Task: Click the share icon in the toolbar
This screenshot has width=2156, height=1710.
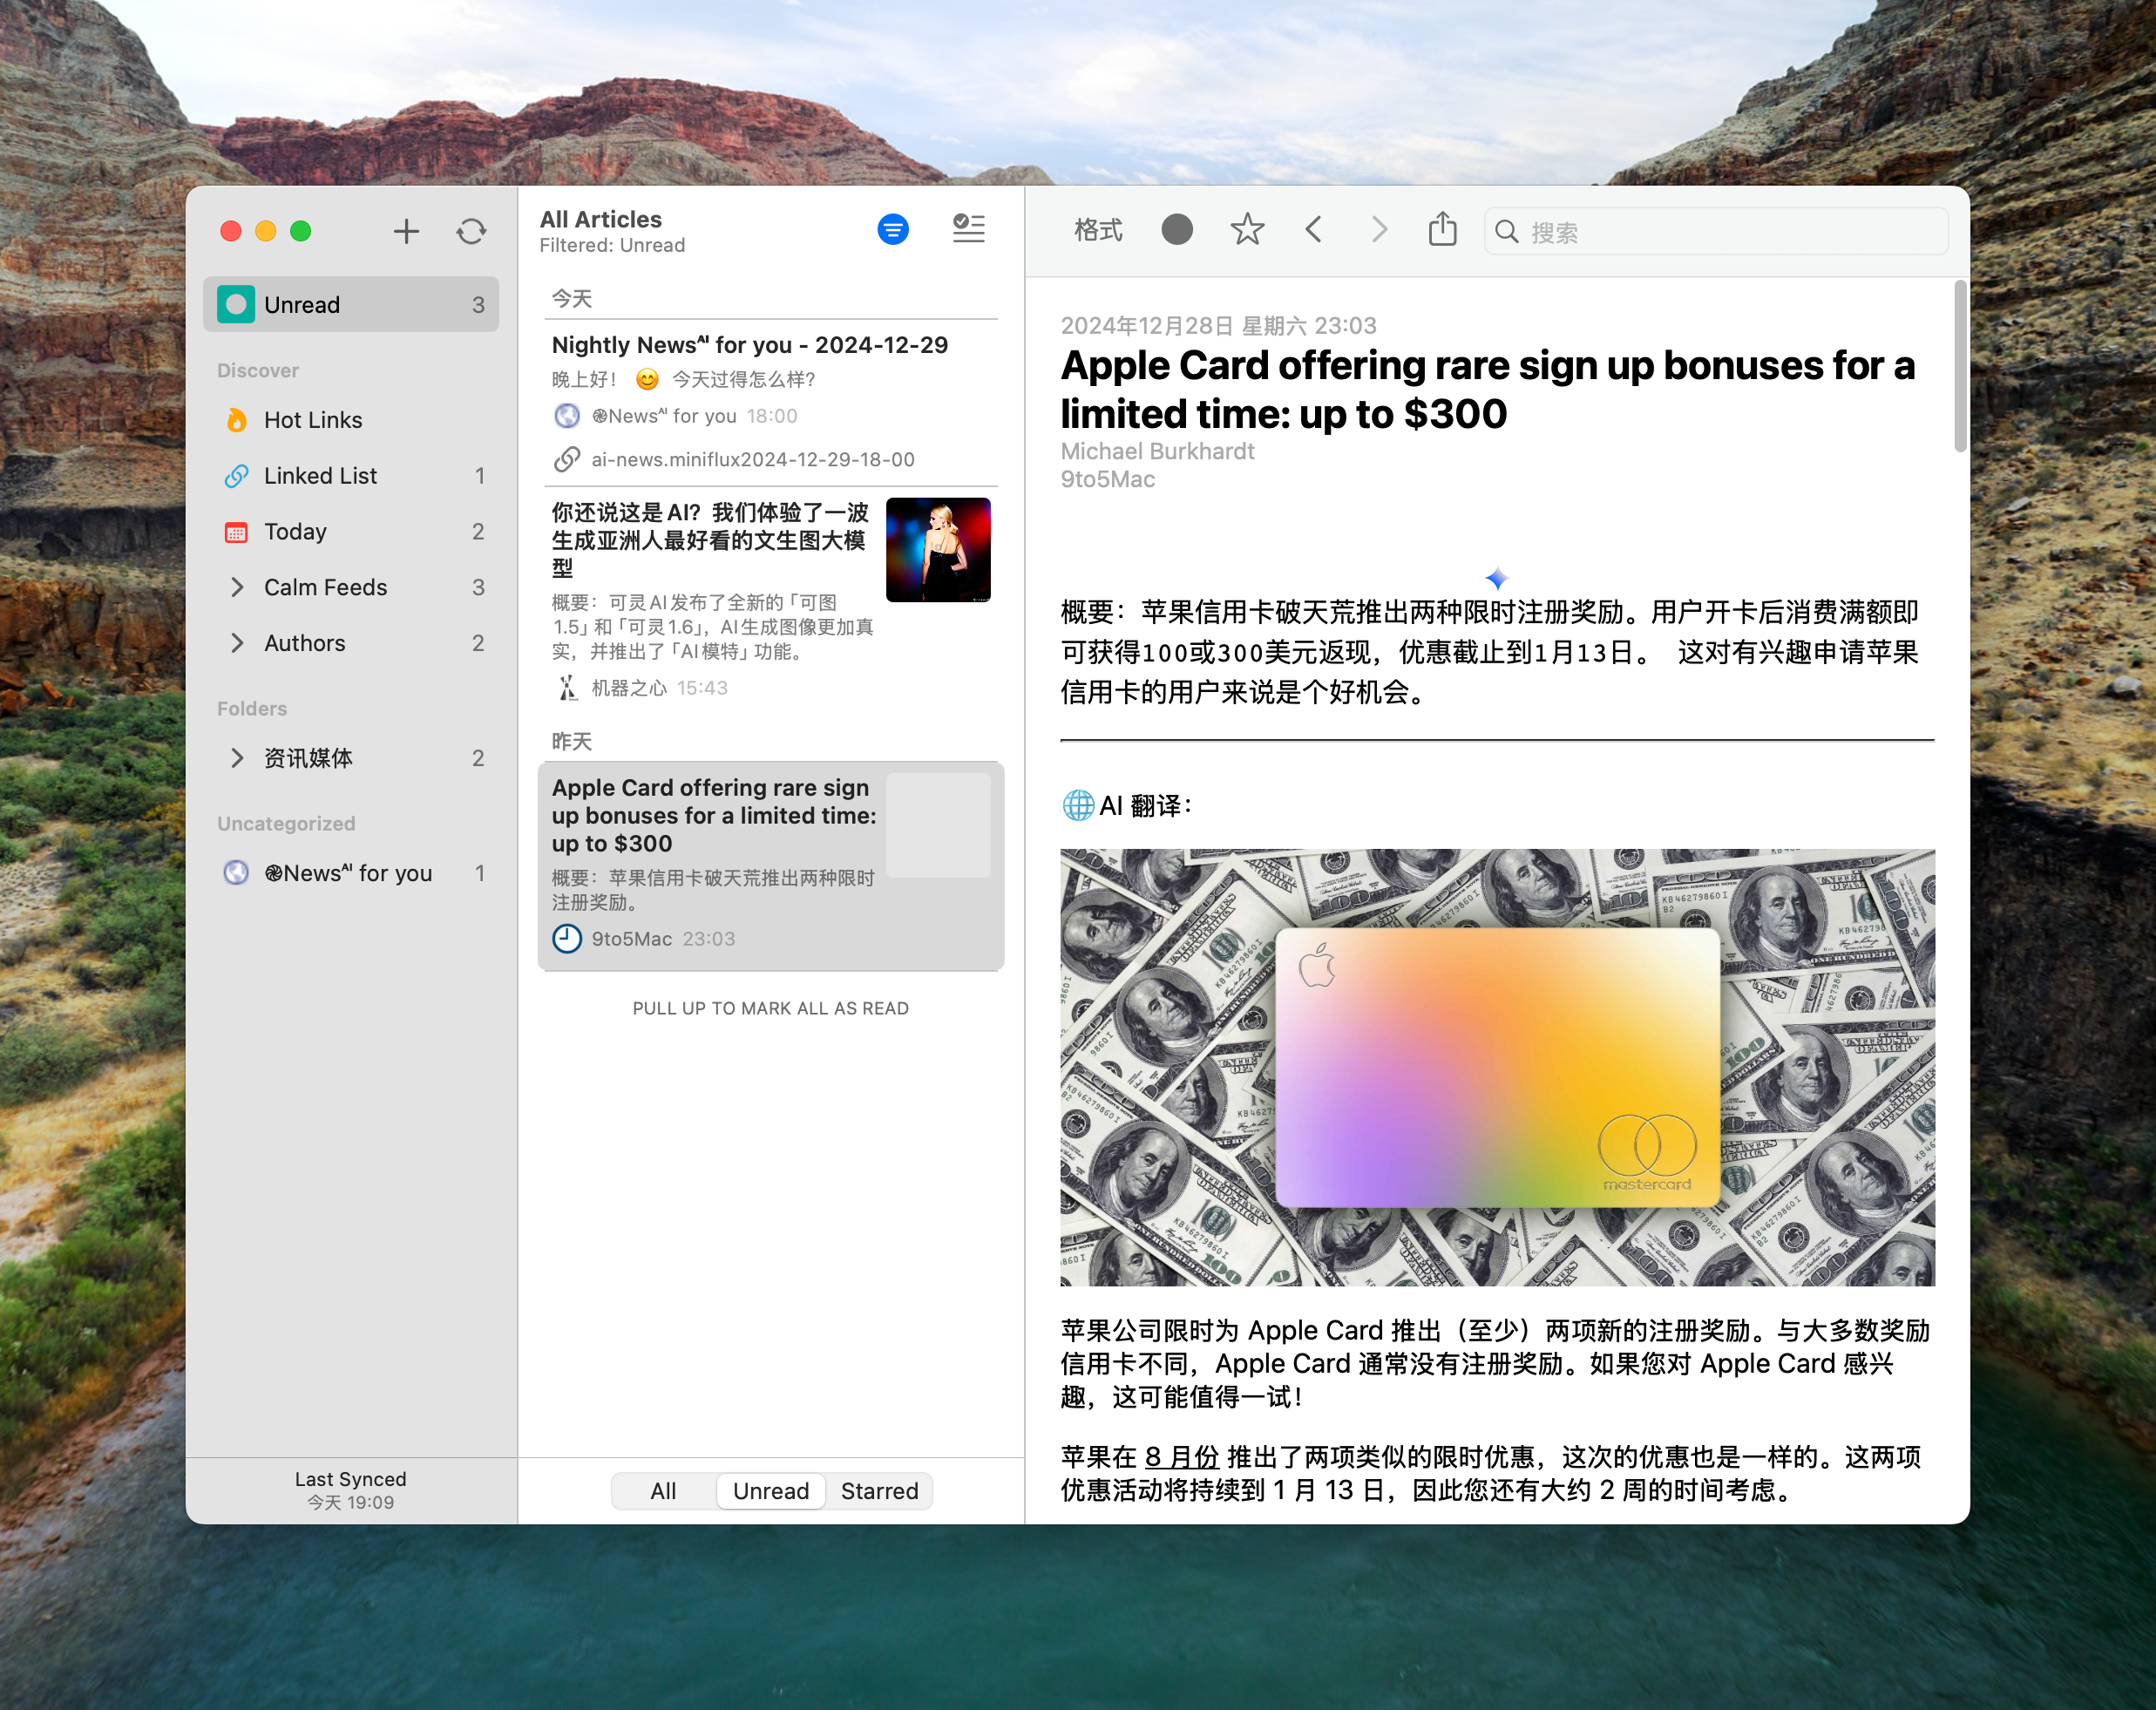Action: pyautogui.click(x=1442, y=229)
